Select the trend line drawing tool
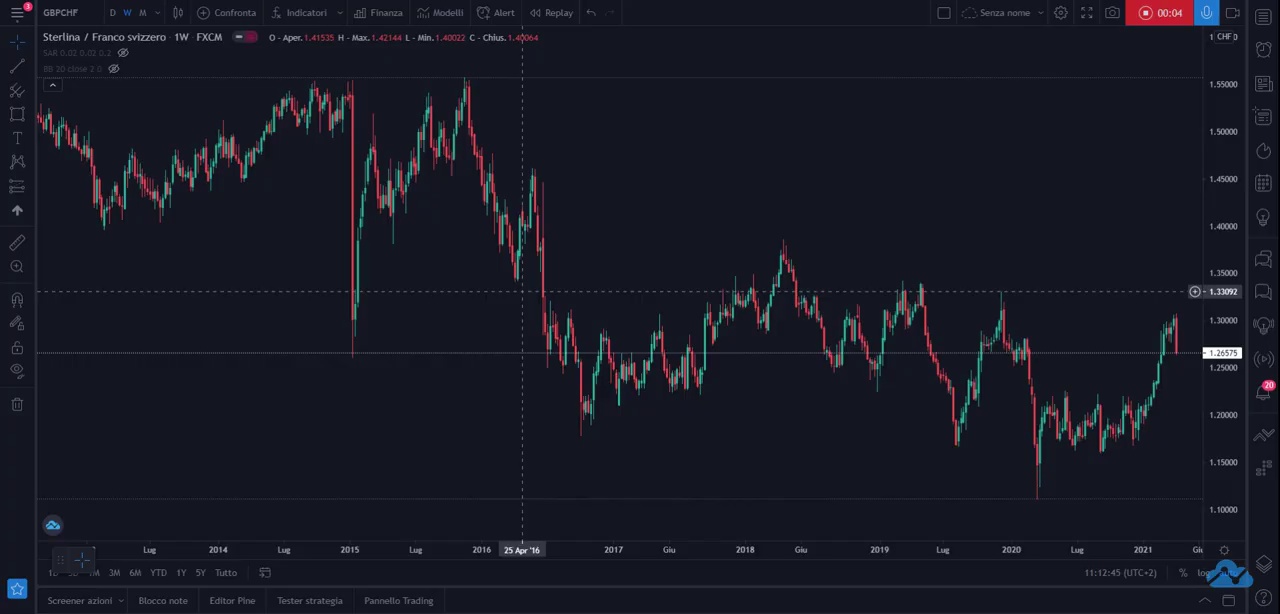 (17, 66)
